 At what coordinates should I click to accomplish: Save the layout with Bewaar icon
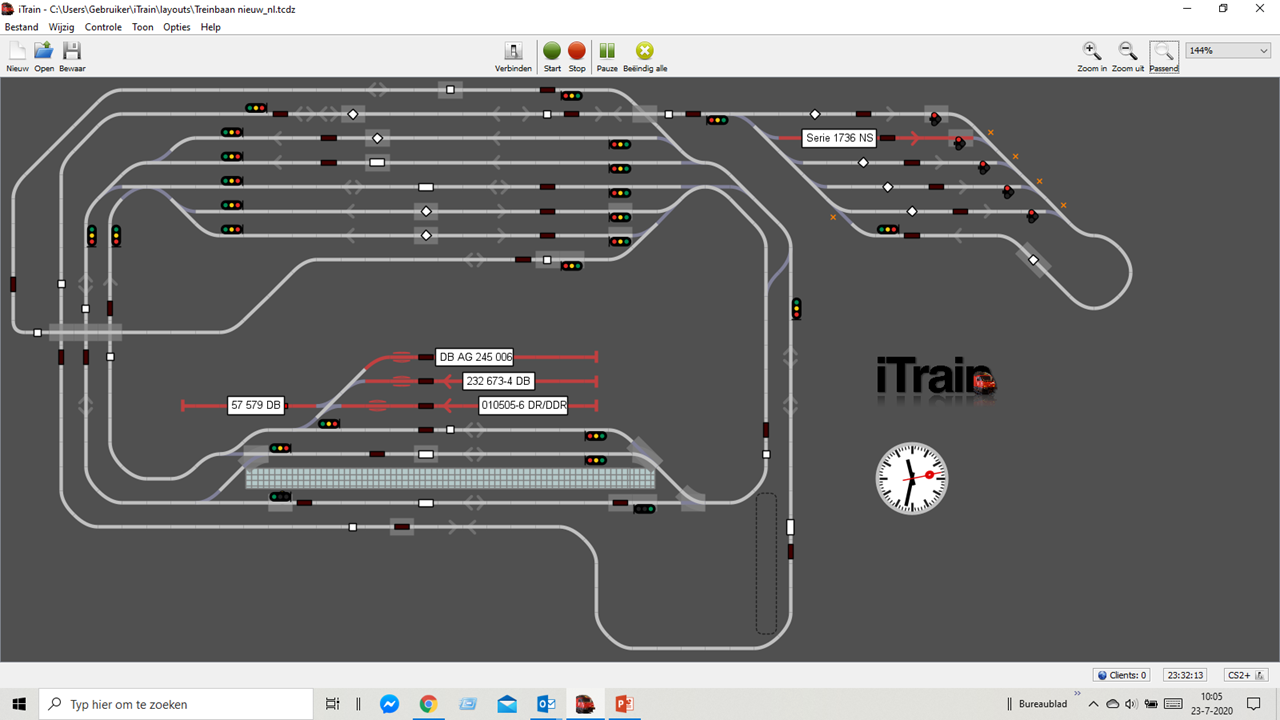[x=72, y=57]
